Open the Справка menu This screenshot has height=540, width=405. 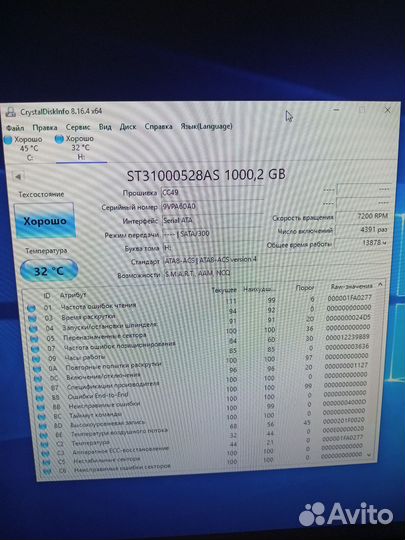[158, 126]
